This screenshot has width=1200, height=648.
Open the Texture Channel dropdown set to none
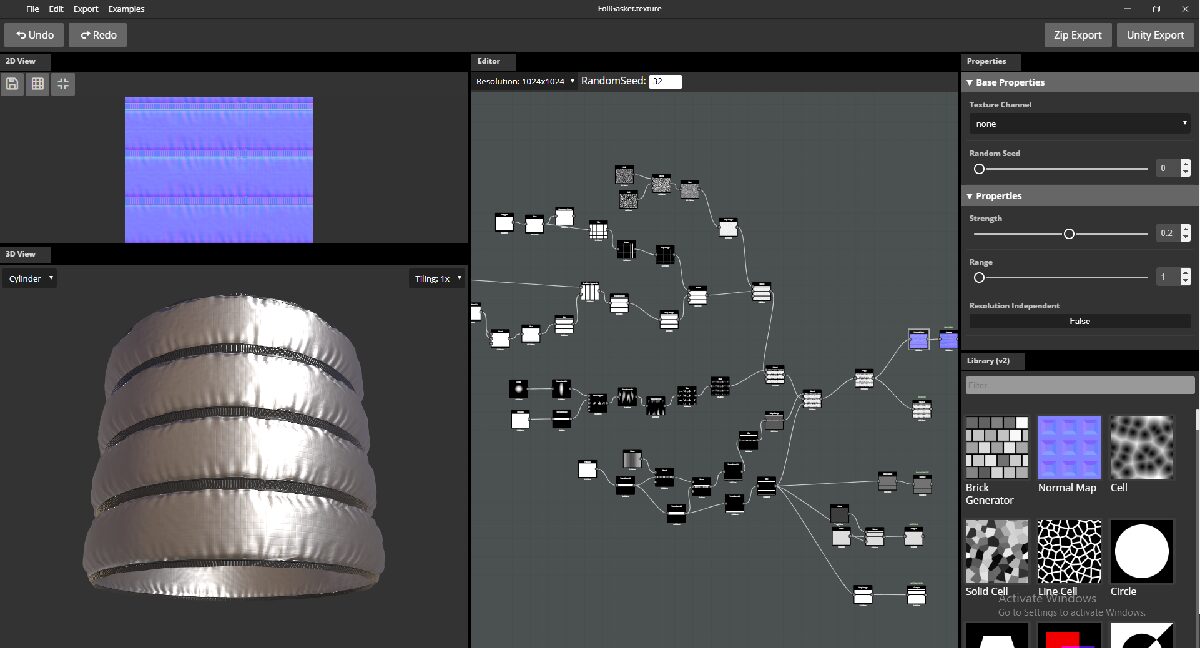tap(1079, 123)
